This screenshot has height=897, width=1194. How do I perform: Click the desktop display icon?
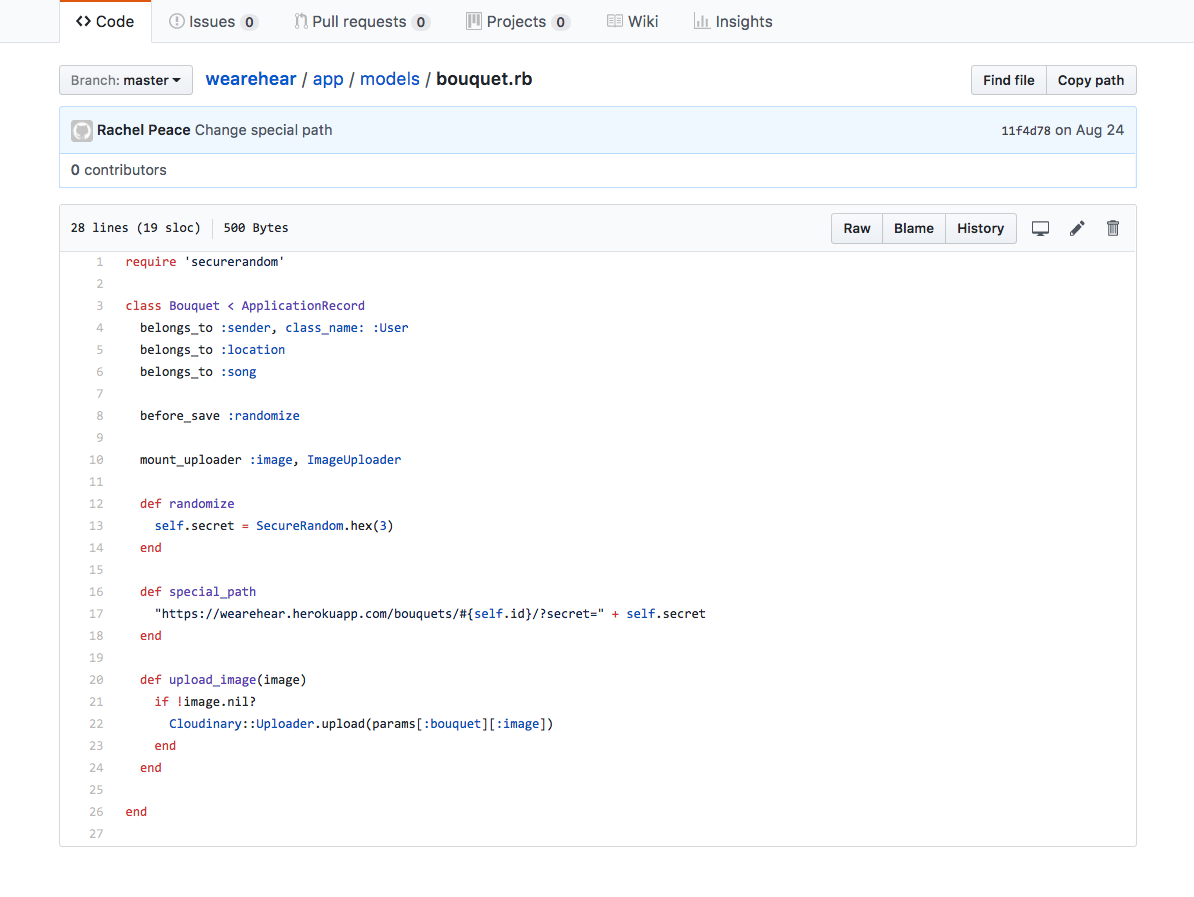coord(1040,228)
